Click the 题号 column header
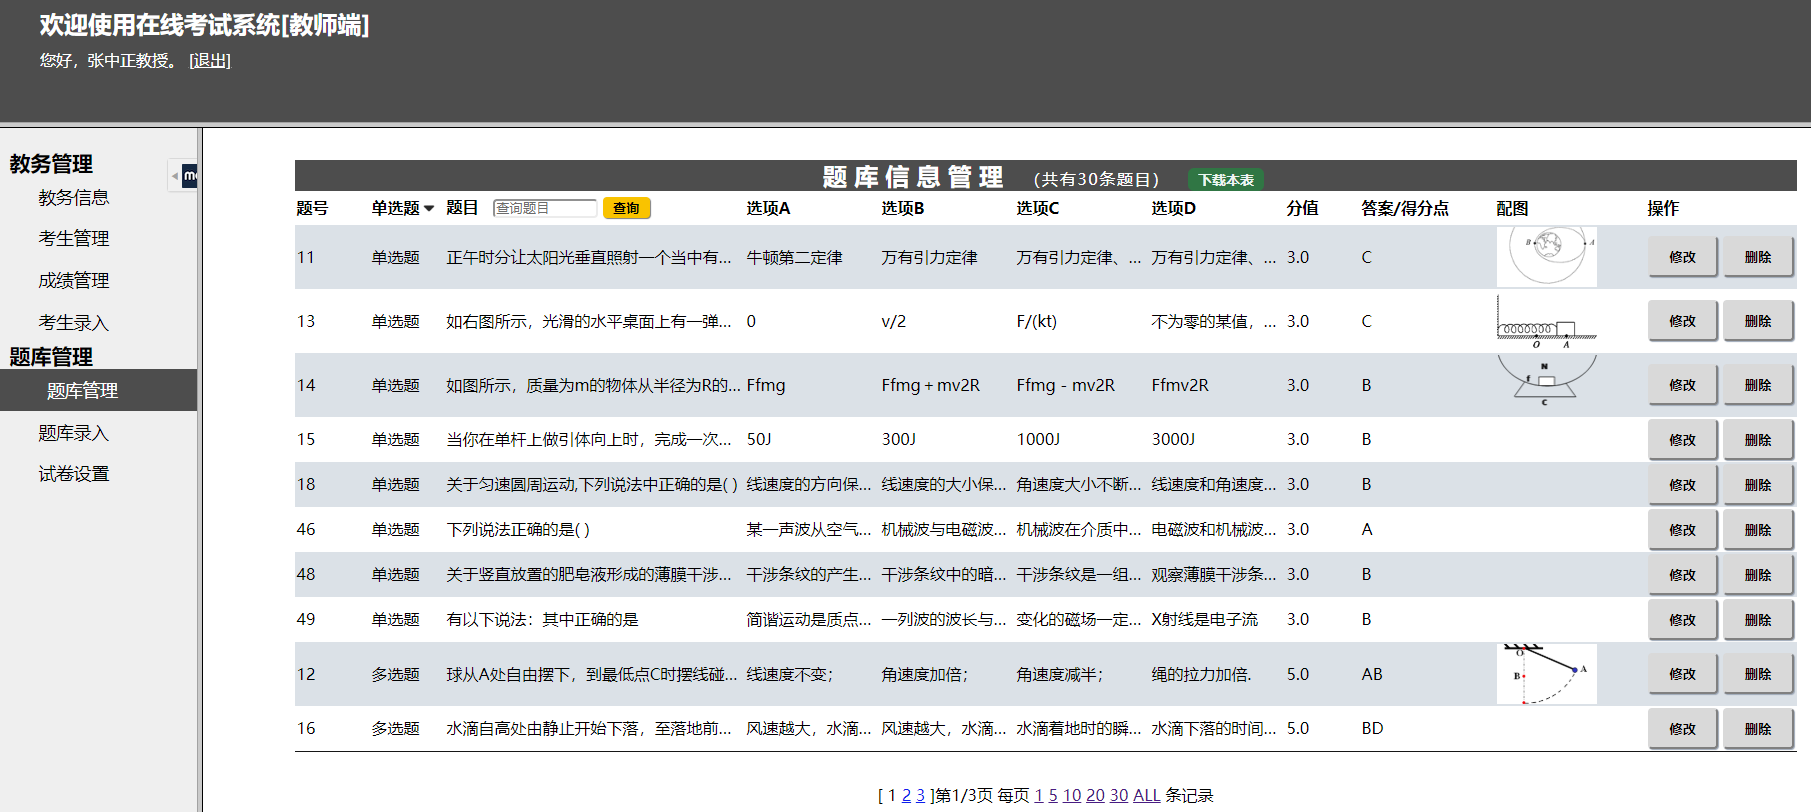Image resolution: width=1811 pixels, height=812 pixels. 312,208
